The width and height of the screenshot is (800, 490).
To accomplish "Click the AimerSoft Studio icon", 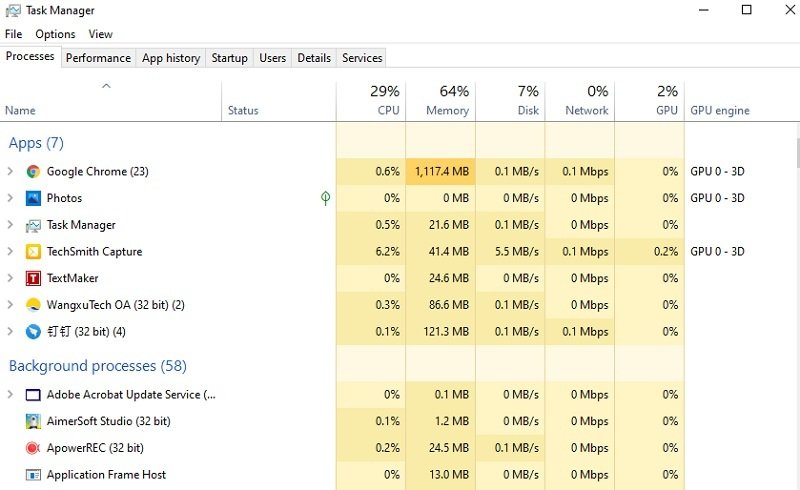I will [x=33, y=421].
